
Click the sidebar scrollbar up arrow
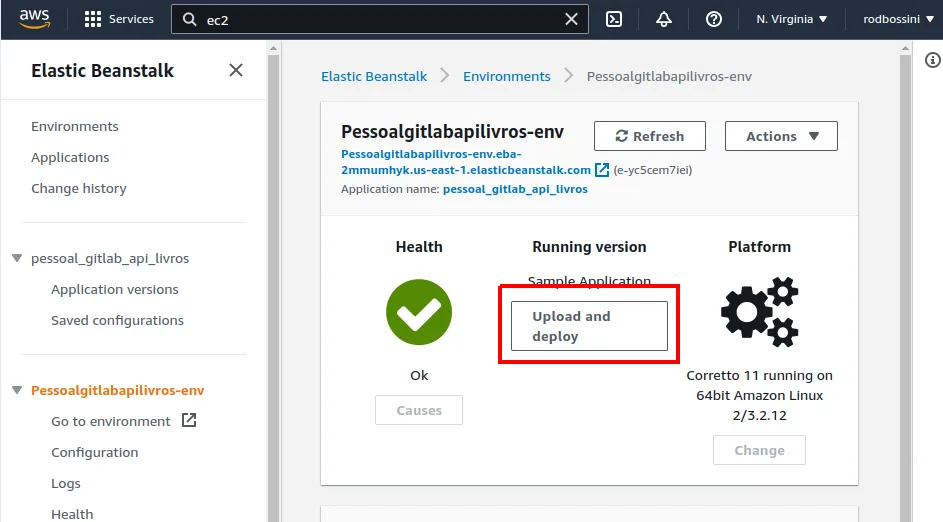[274, 48]
